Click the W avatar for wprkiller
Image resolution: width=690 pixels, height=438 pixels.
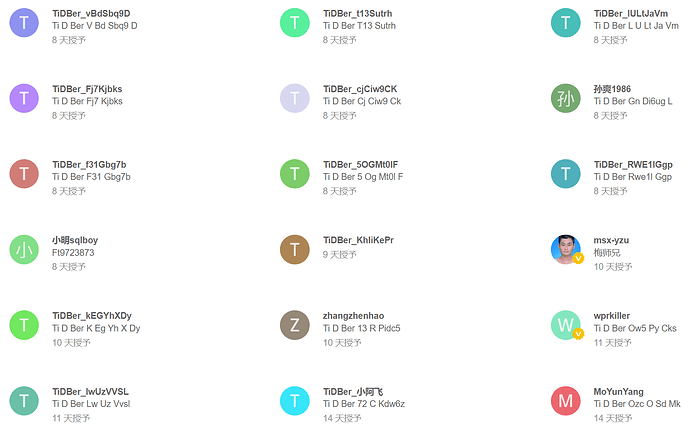pyautogui.click(x=566, y=325)
